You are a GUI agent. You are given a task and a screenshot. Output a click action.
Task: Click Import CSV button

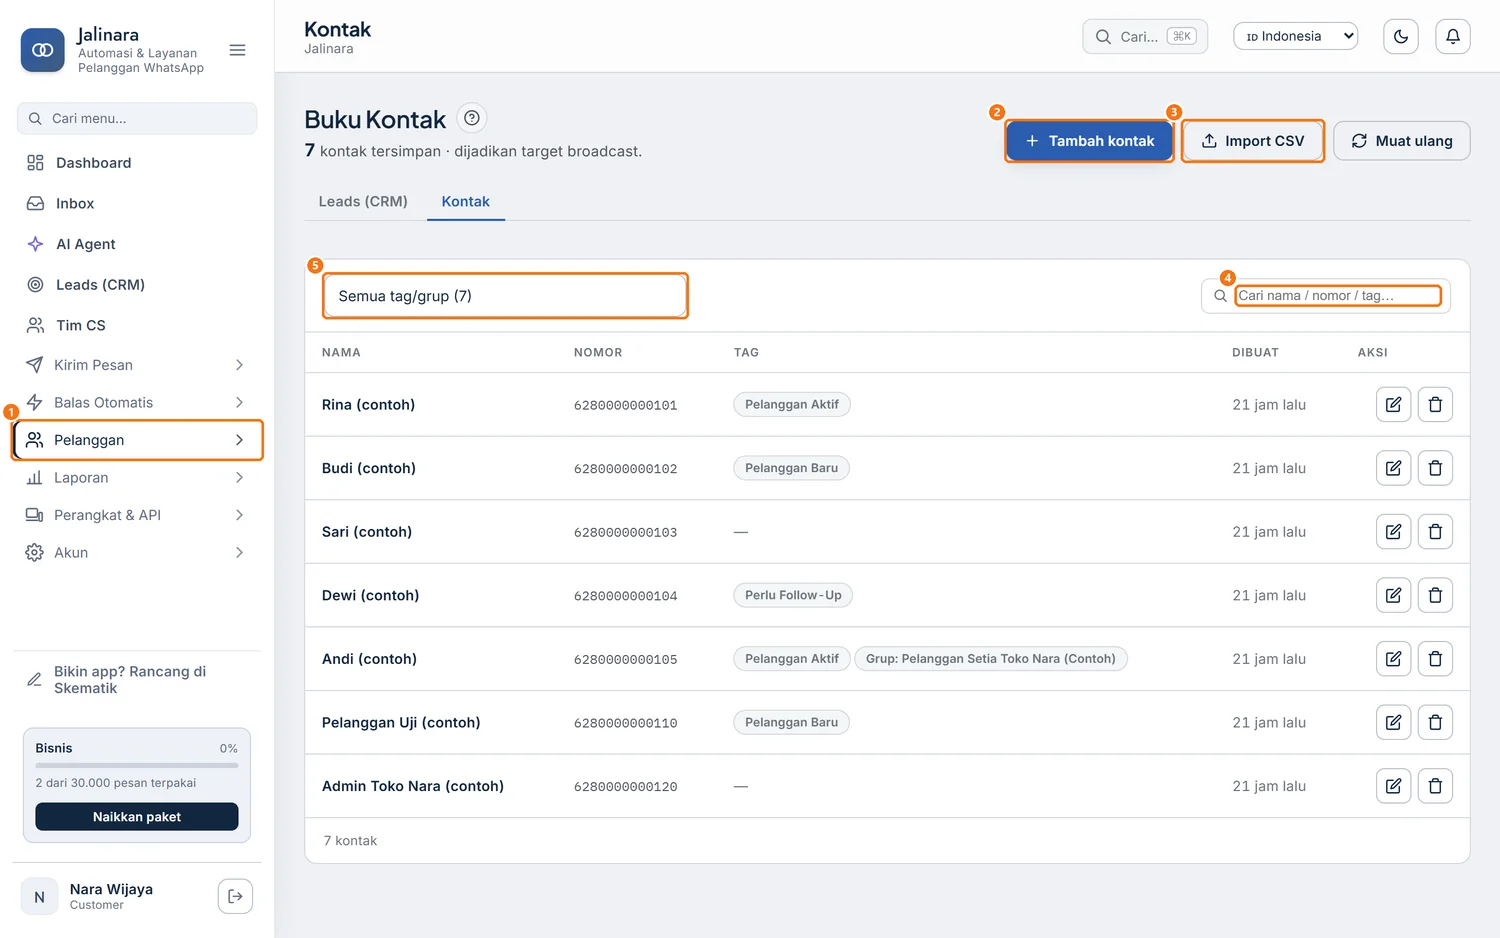click(1253, 141)
